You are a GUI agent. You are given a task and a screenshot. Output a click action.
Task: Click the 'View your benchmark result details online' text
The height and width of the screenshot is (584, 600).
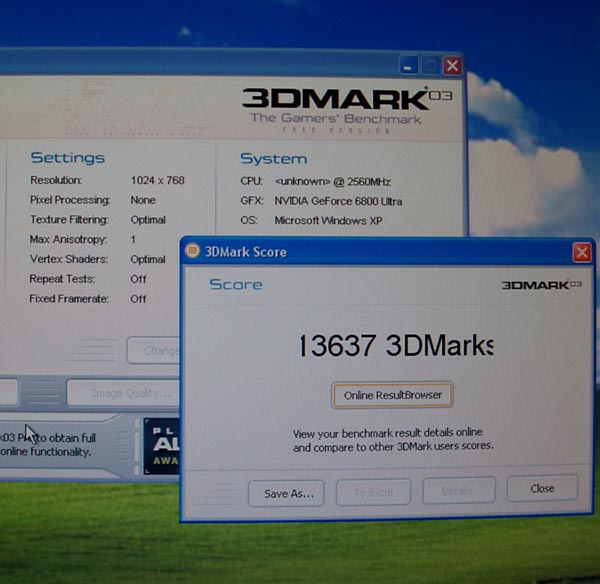(388, 433)
